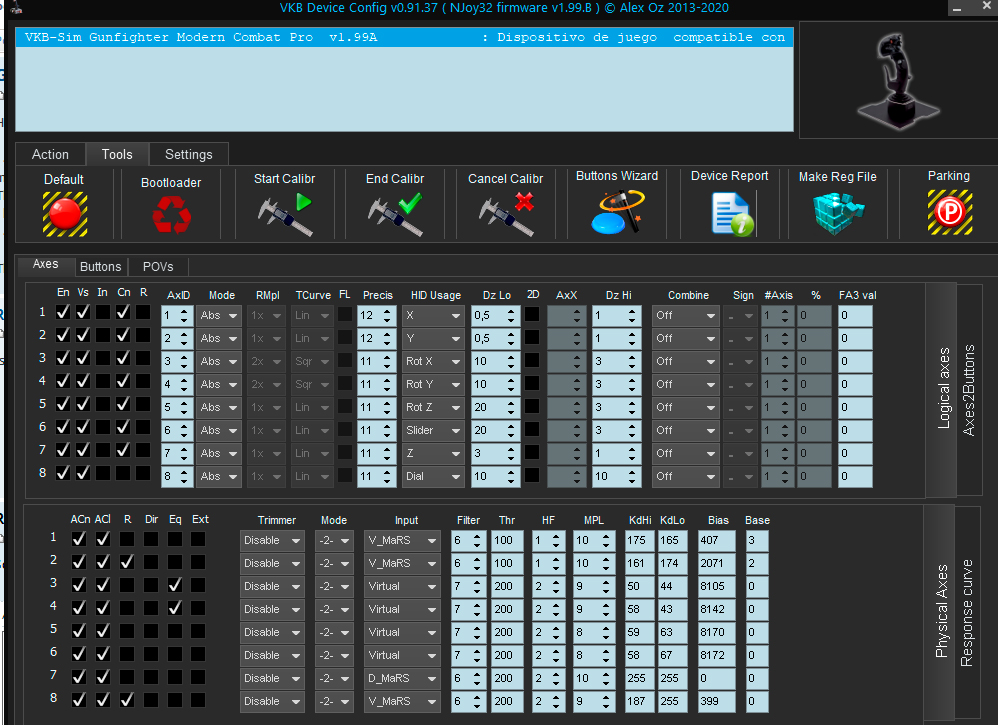
Task: Open Trimmer dropdown for physical axis 1
Action: point(272,540)
